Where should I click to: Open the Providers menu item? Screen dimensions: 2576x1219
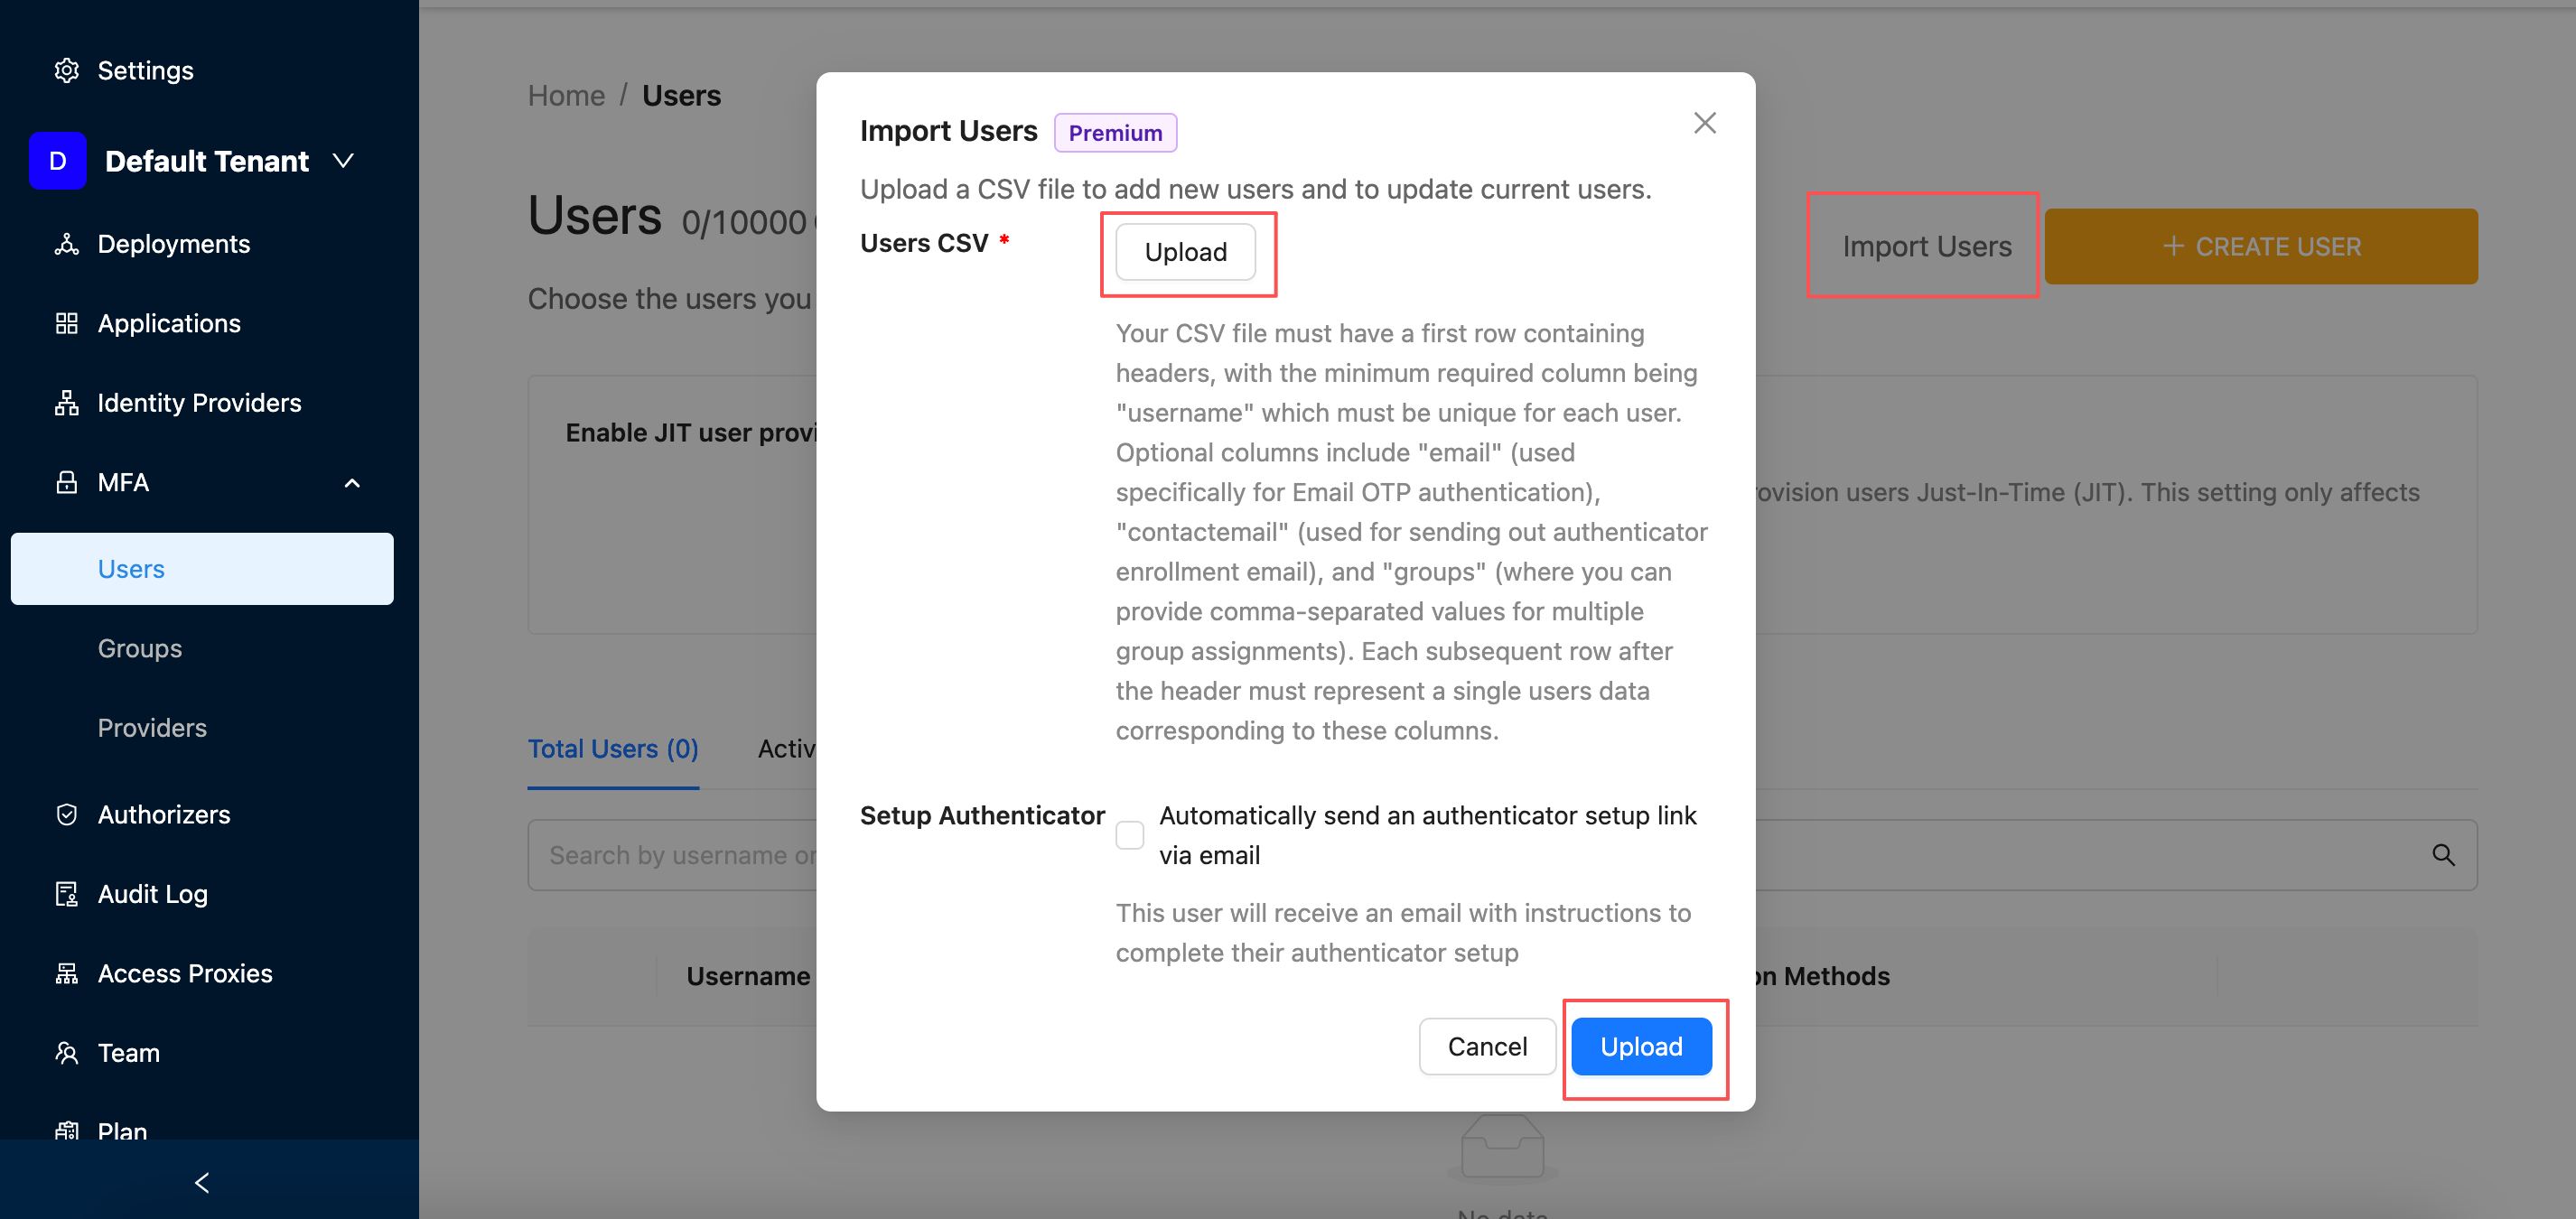(x=152, y=728)
